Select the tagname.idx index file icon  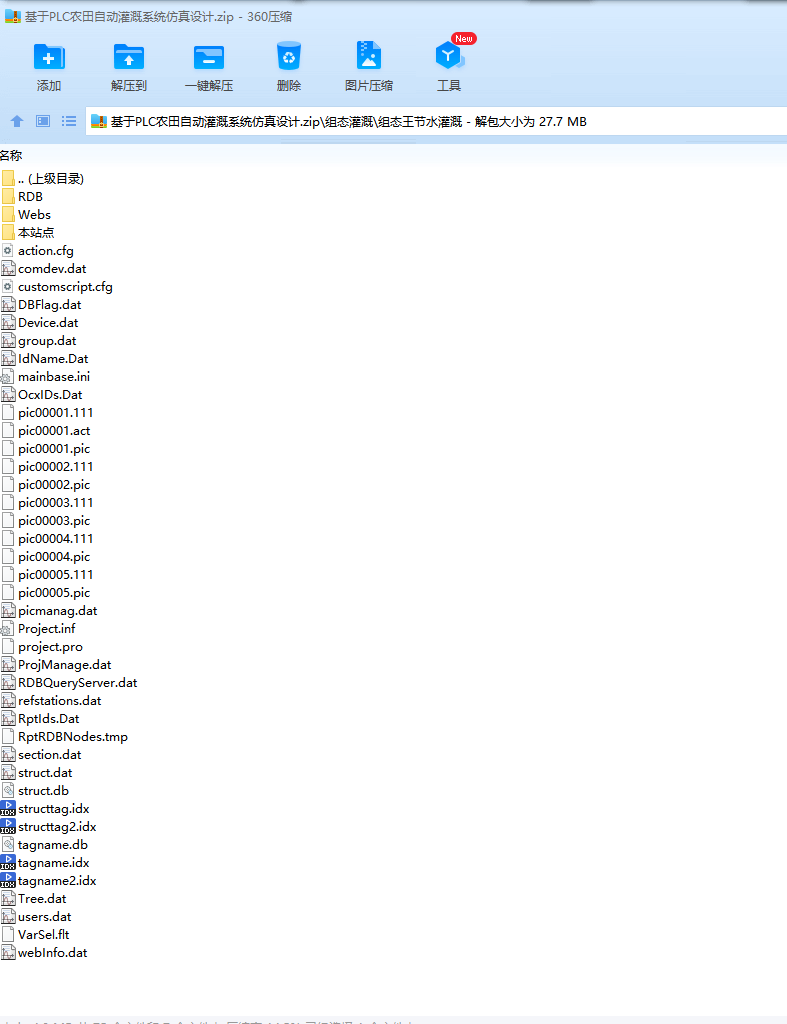tap(8, 863)
